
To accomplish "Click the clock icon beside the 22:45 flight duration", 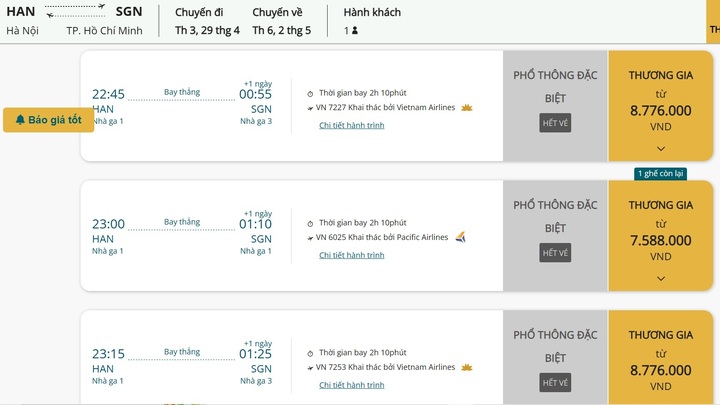I will 310,93.
